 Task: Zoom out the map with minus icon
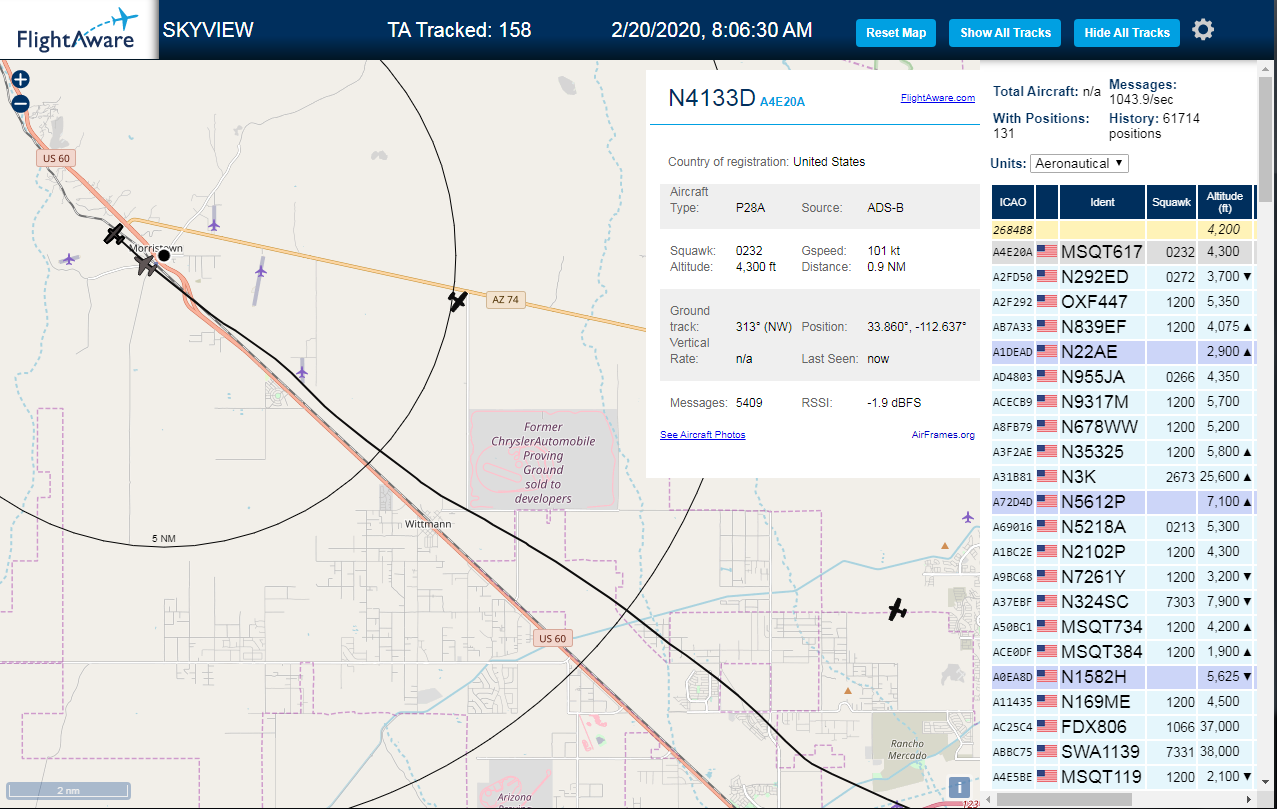[x=21, y=103]
